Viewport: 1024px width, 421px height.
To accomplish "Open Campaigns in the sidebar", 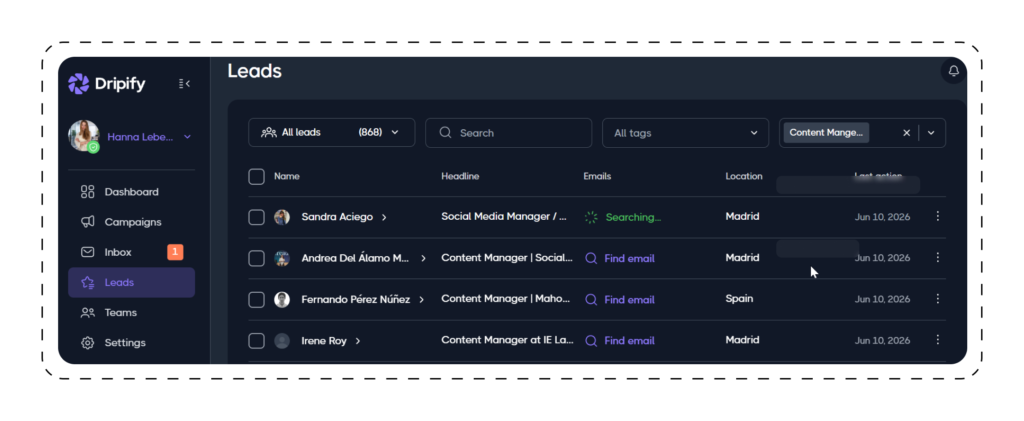I will [x=131, y=222].
